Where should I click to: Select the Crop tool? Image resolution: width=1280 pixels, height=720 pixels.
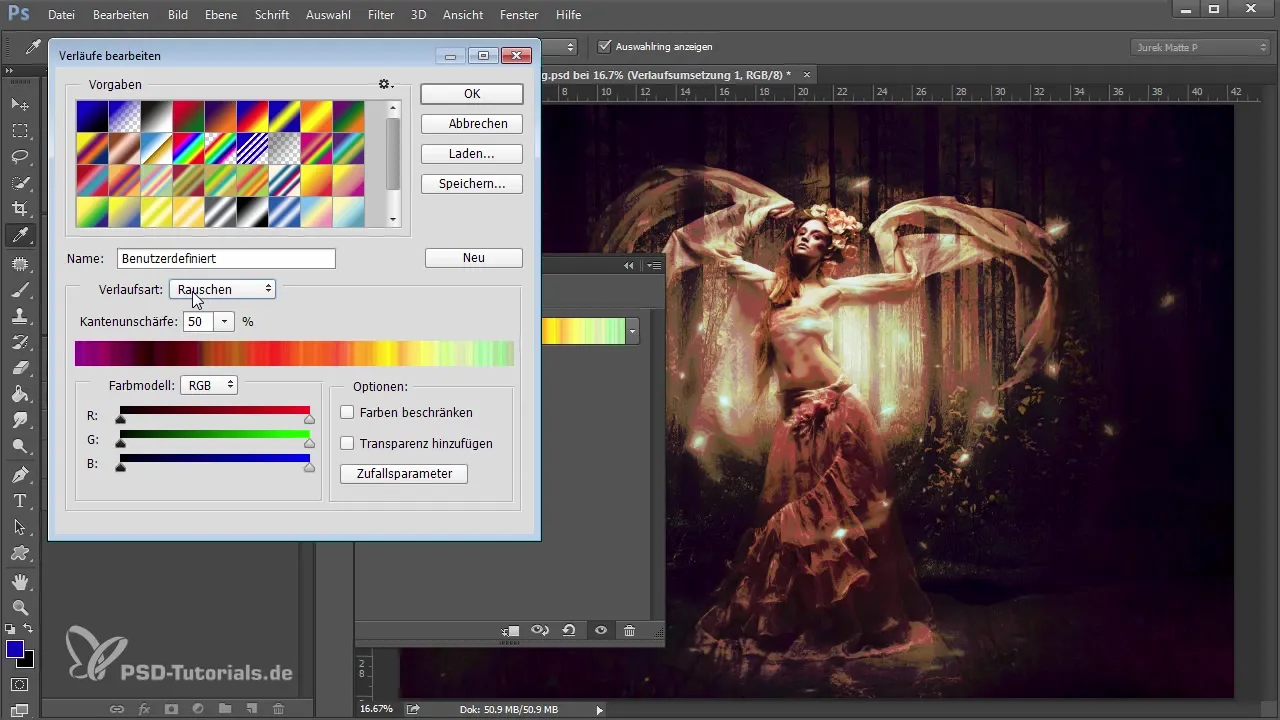(x=20, y=209)
